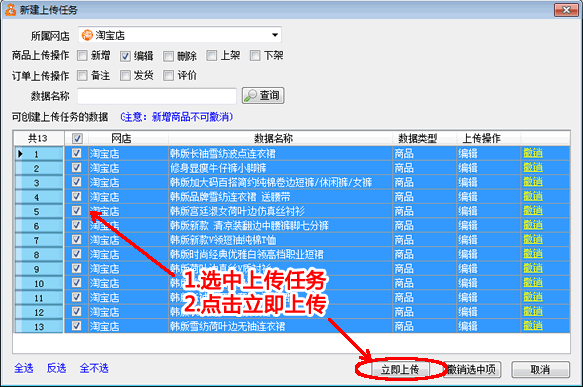Click the 撤销选中项 button

pyautogui.click(x=472, y=369)
